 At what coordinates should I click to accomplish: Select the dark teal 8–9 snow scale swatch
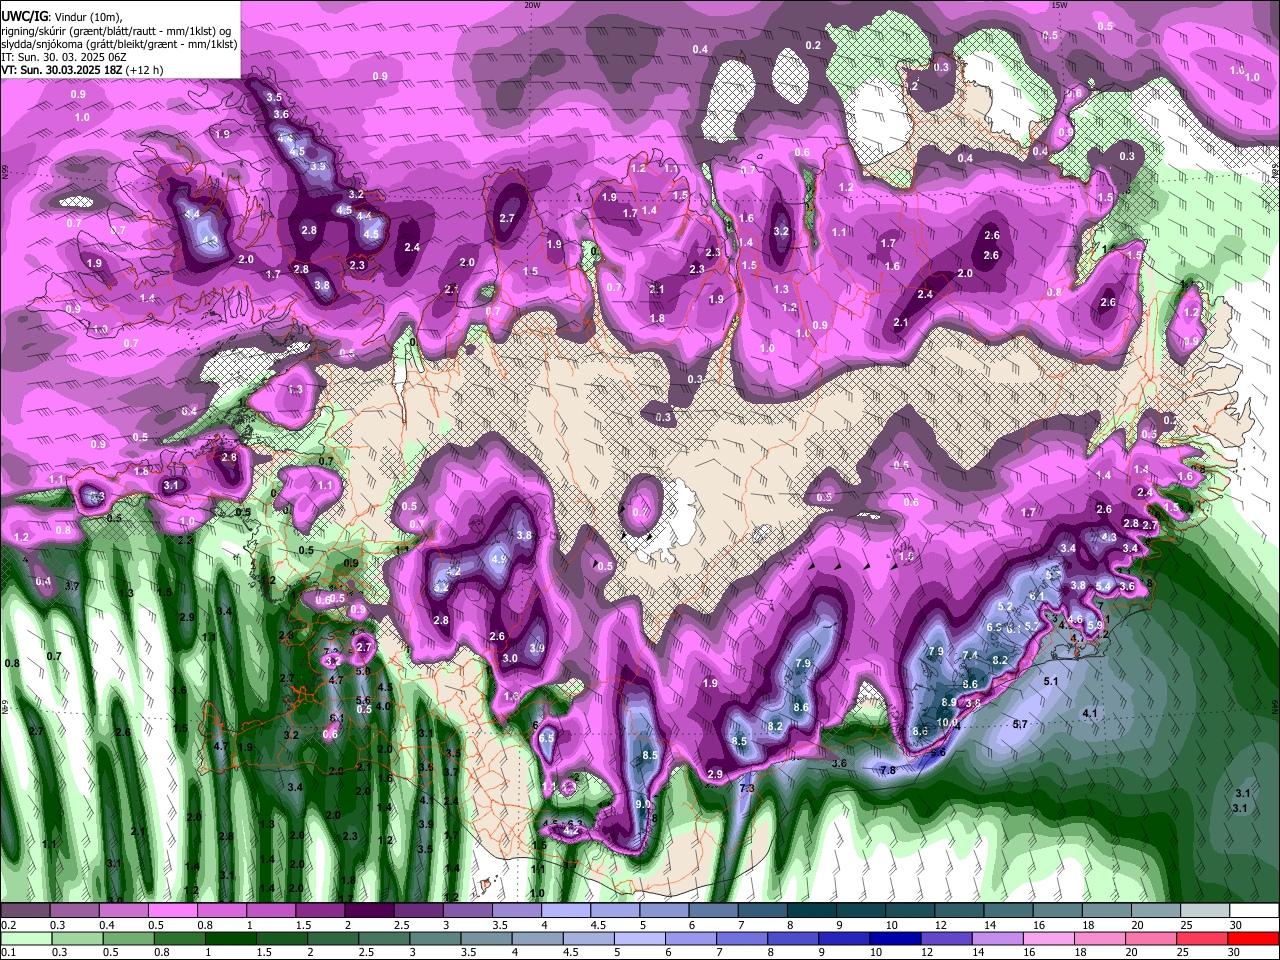812,911
